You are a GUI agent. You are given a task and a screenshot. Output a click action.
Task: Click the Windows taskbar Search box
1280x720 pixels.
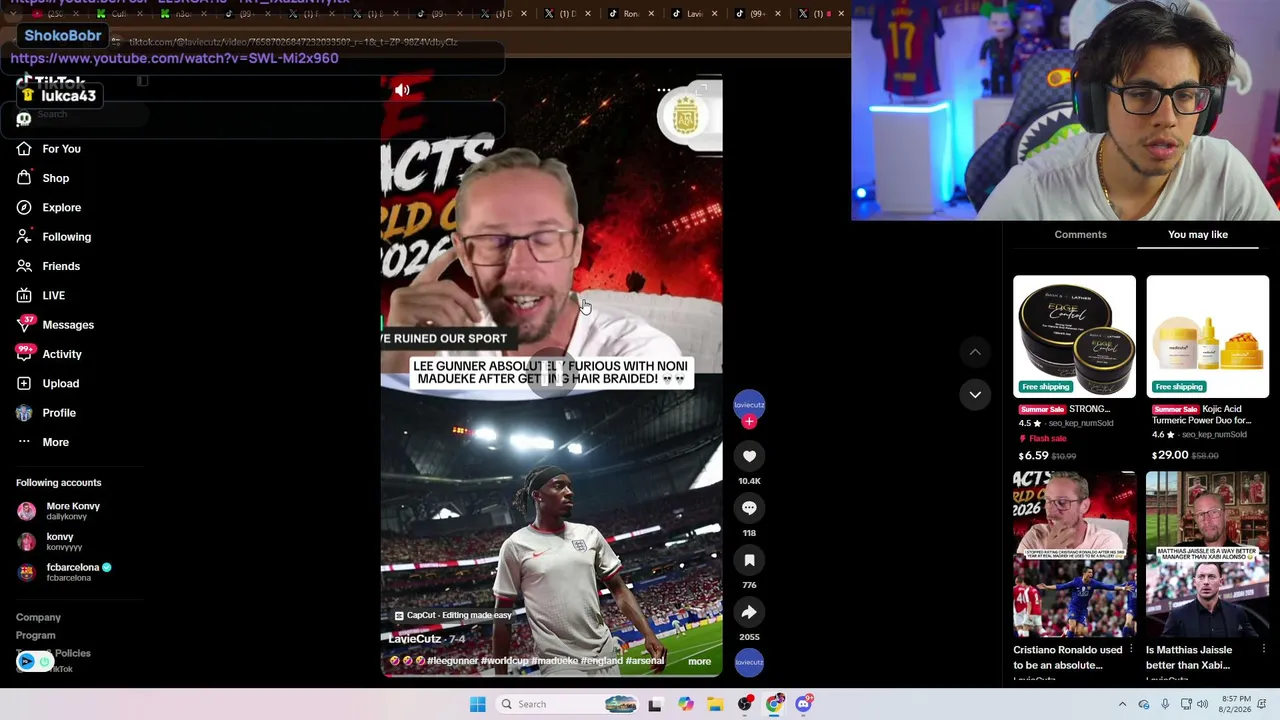[x=566, y=704]
